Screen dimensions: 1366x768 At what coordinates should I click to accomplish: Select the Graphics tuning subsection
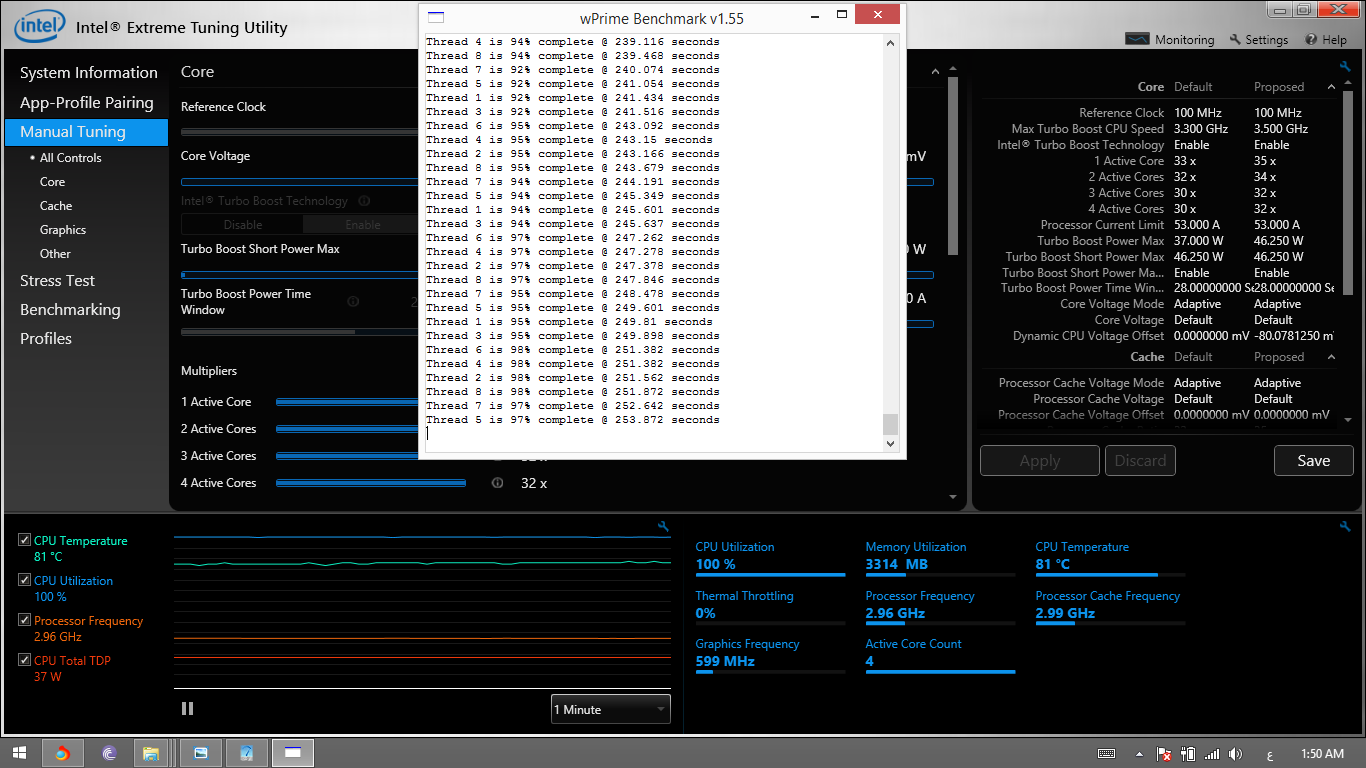click(x=63, y=230)
